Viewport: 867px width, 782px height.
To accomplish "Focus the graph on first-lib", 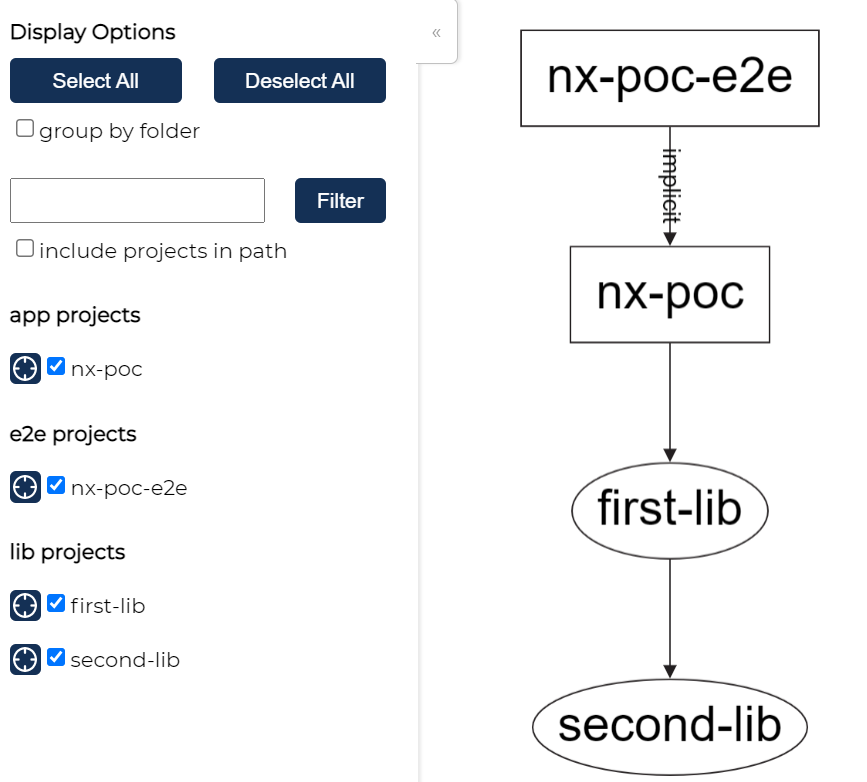I will (x=25, y=605).
